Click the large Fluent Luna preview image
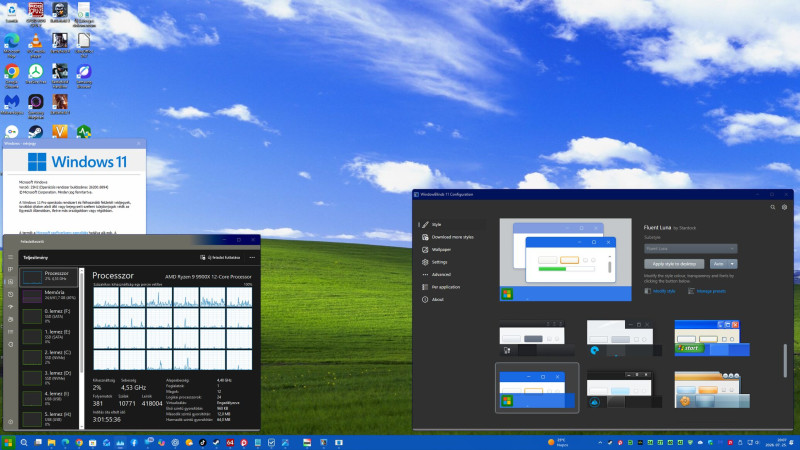 [x=565, y=260]
